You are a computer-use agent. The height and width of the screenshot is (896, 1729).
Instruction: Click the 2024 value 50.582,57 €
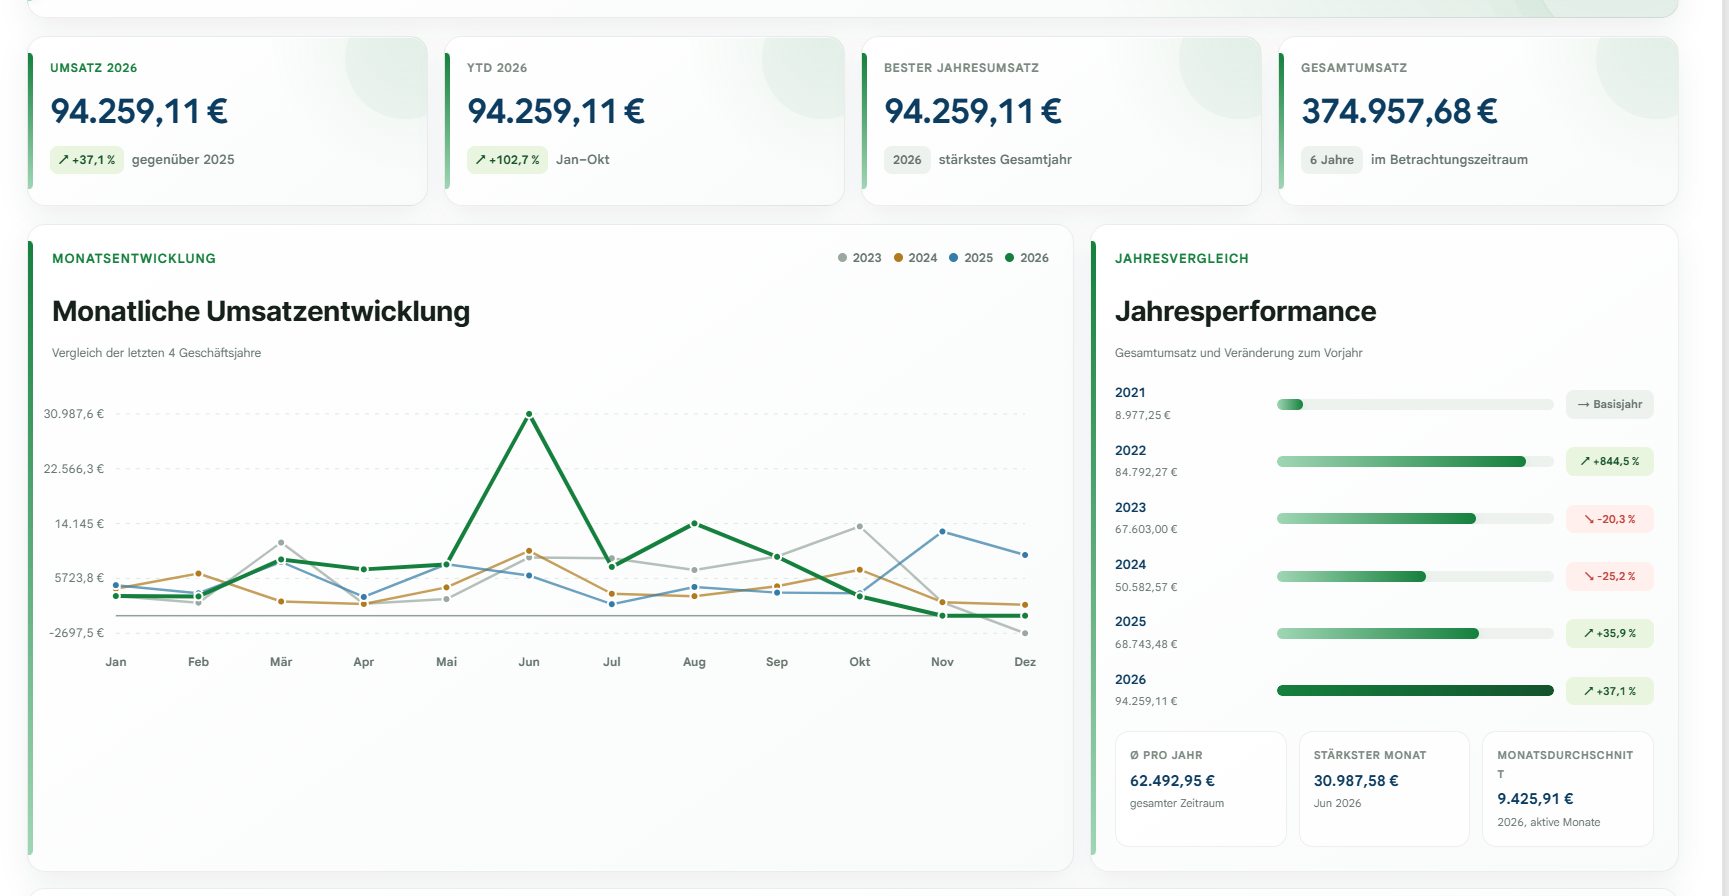(1146, 587)
